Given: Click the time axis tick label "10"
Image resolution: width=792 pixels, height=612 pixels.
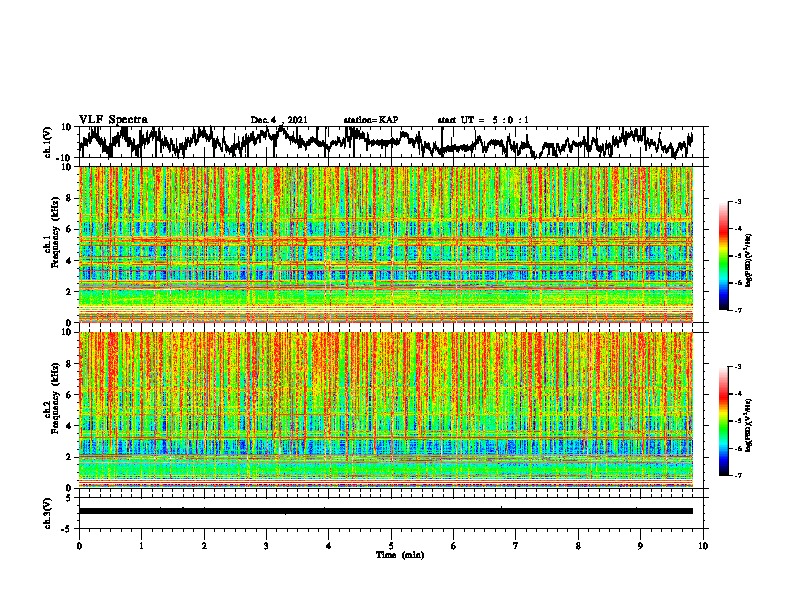Looking at the screenshot, I should 703,546.
